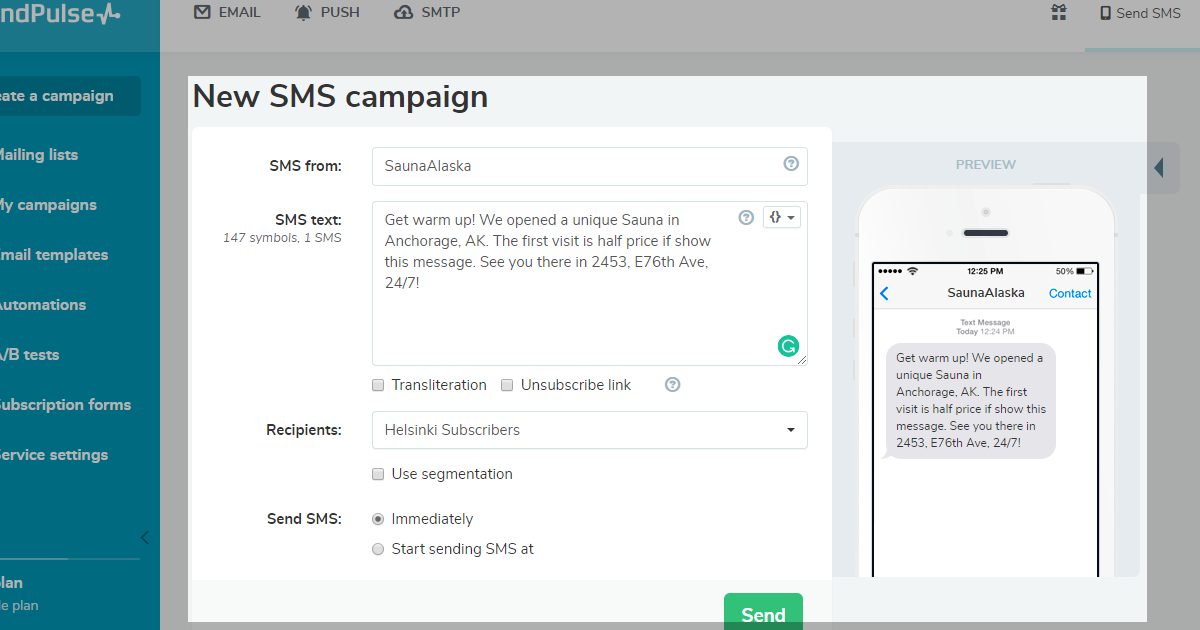Click the blue back chevron in phone preview
Viewport: 1200px width, 630px height.
(x=884, y=293)
